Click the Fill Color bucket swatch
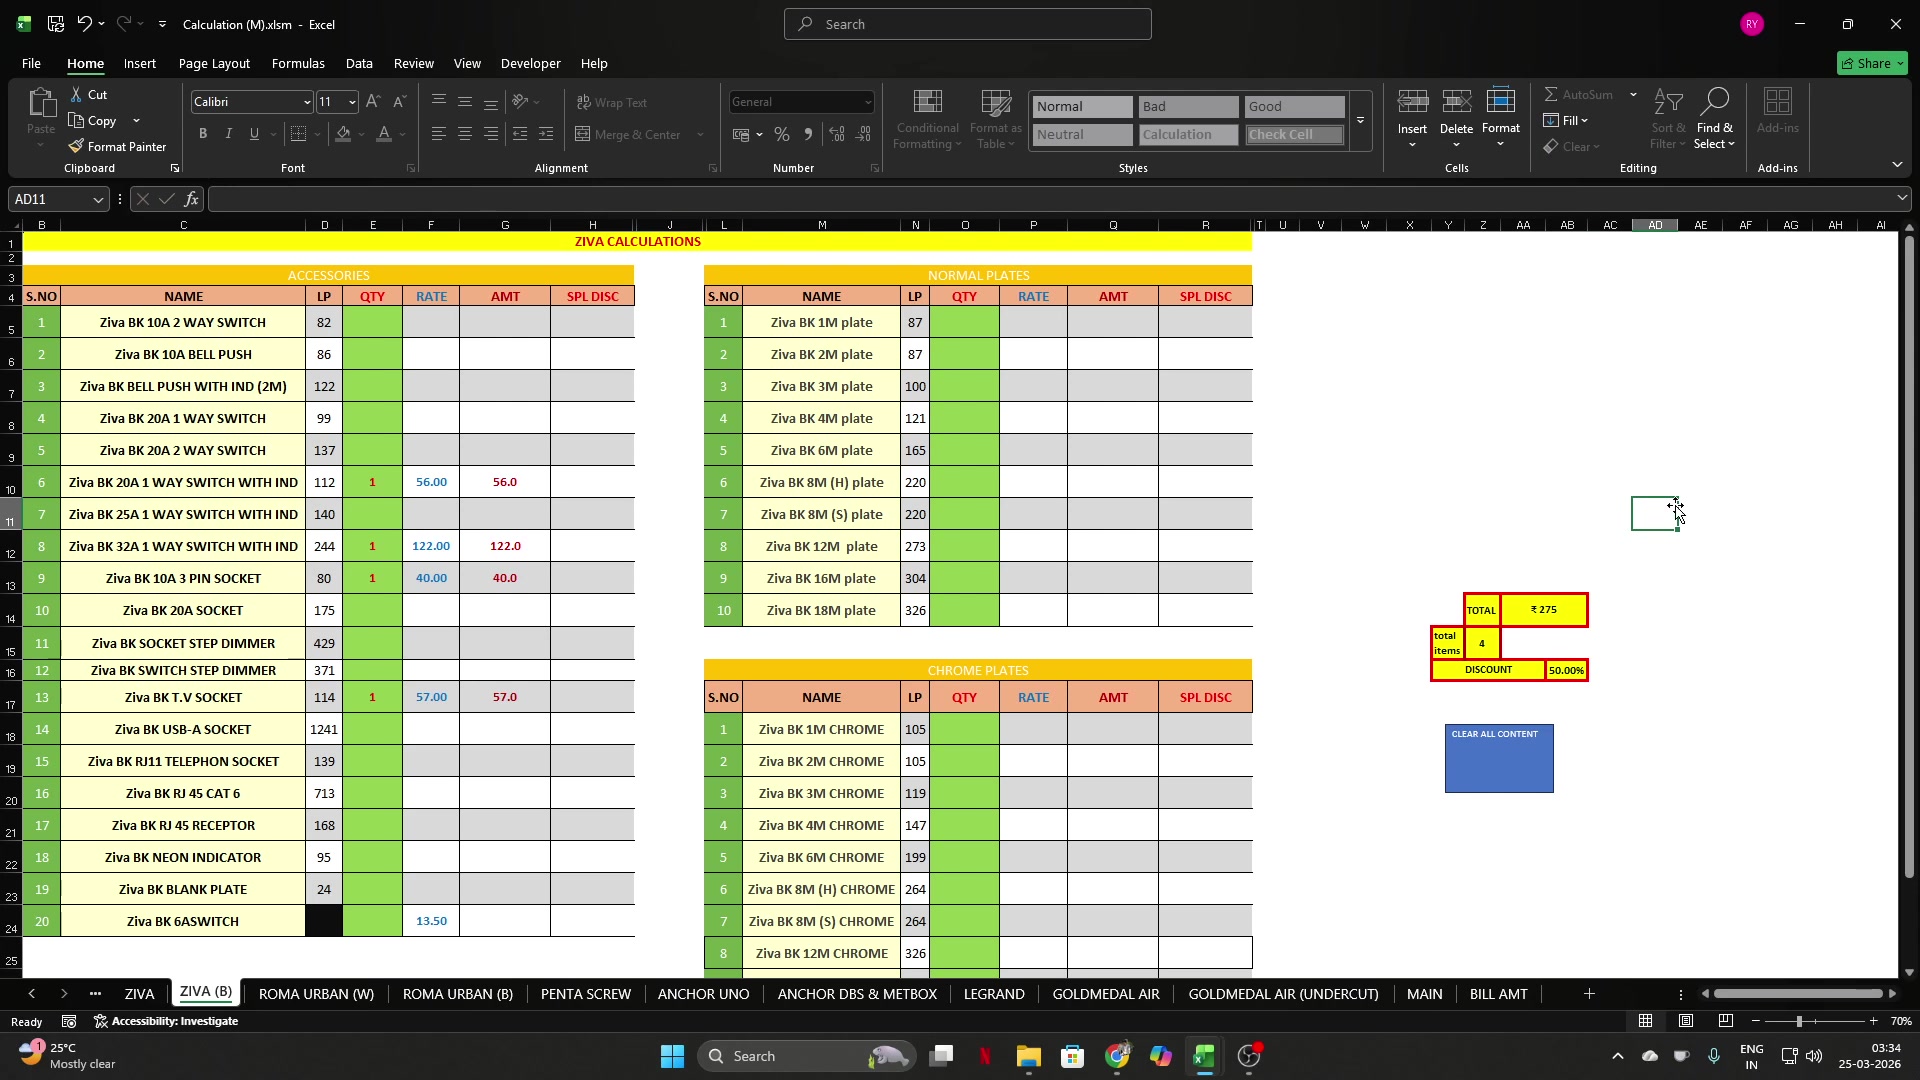 click(x=343, y=134)
